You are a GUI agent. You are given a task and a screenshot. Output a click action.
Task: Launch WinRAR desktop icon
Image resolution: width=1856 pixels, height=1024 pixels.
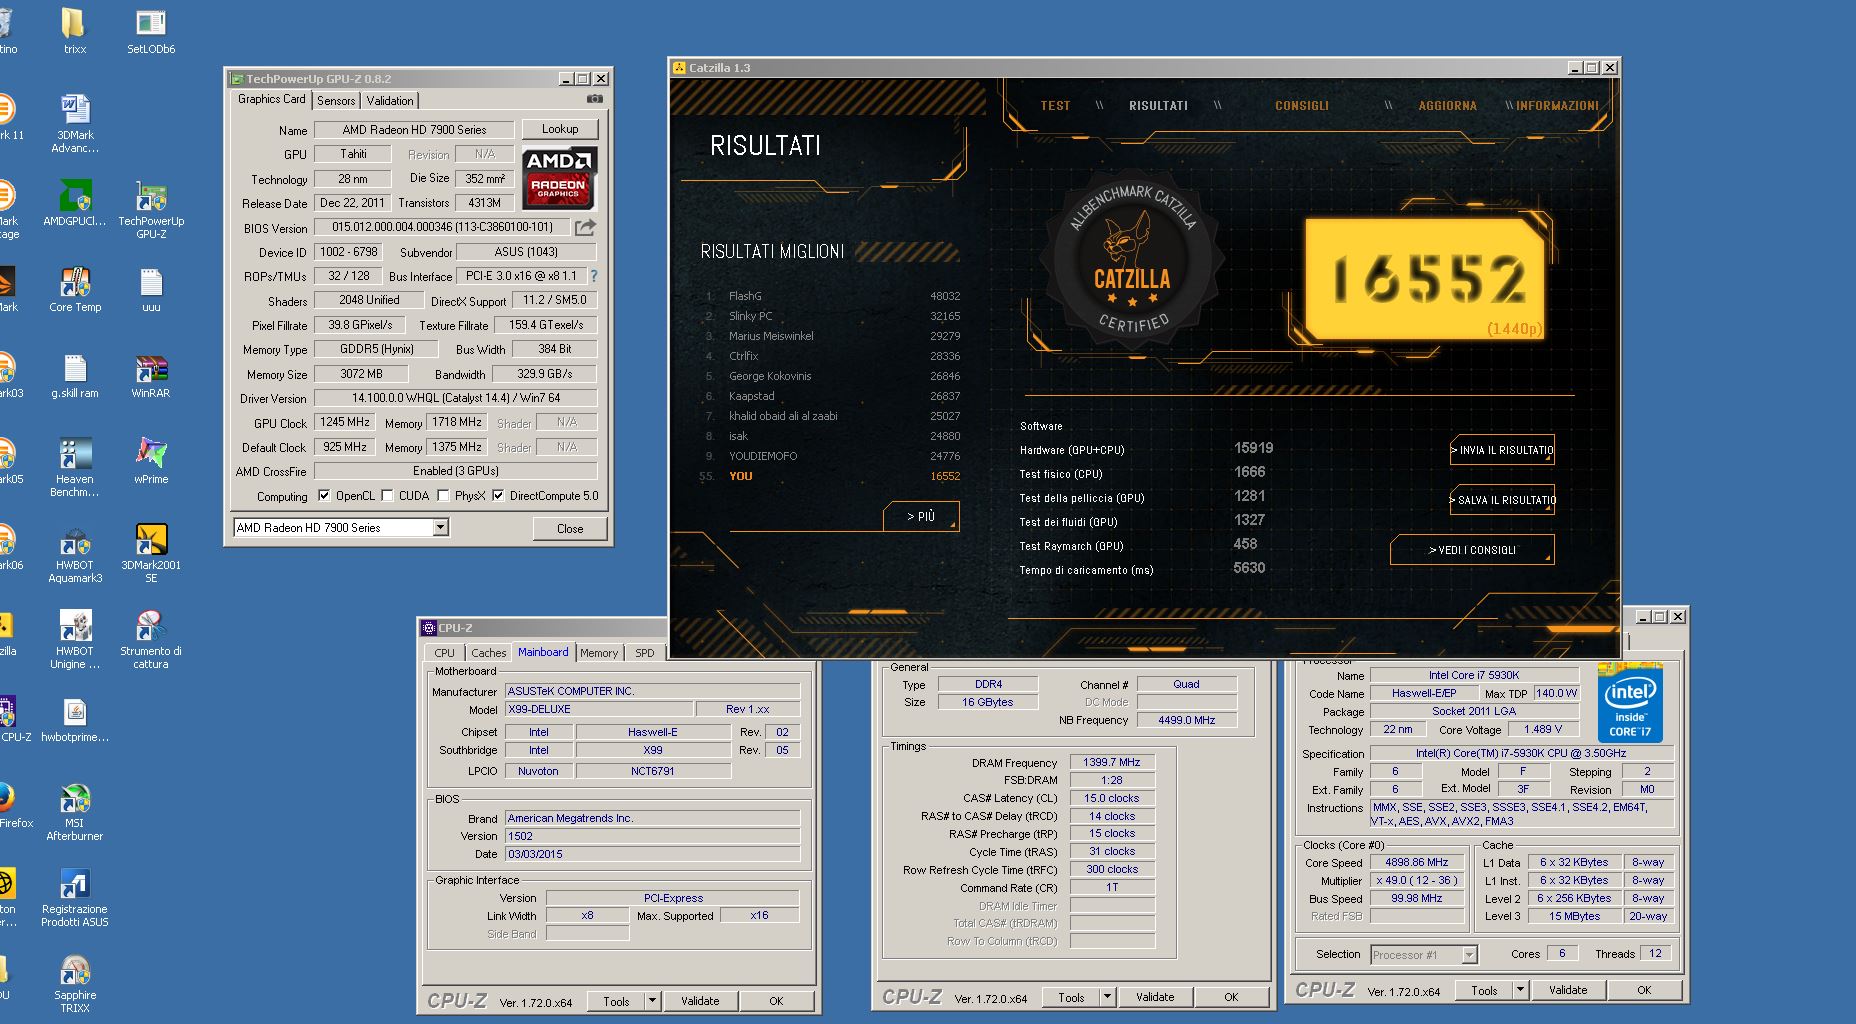[151, 375]
